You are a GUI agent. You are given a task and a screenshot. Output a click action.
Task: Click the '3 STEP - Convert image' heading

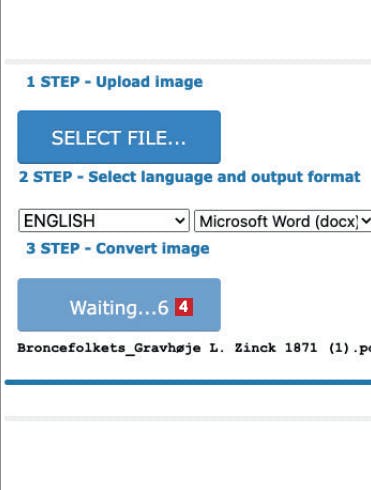(x=118, y=248)
